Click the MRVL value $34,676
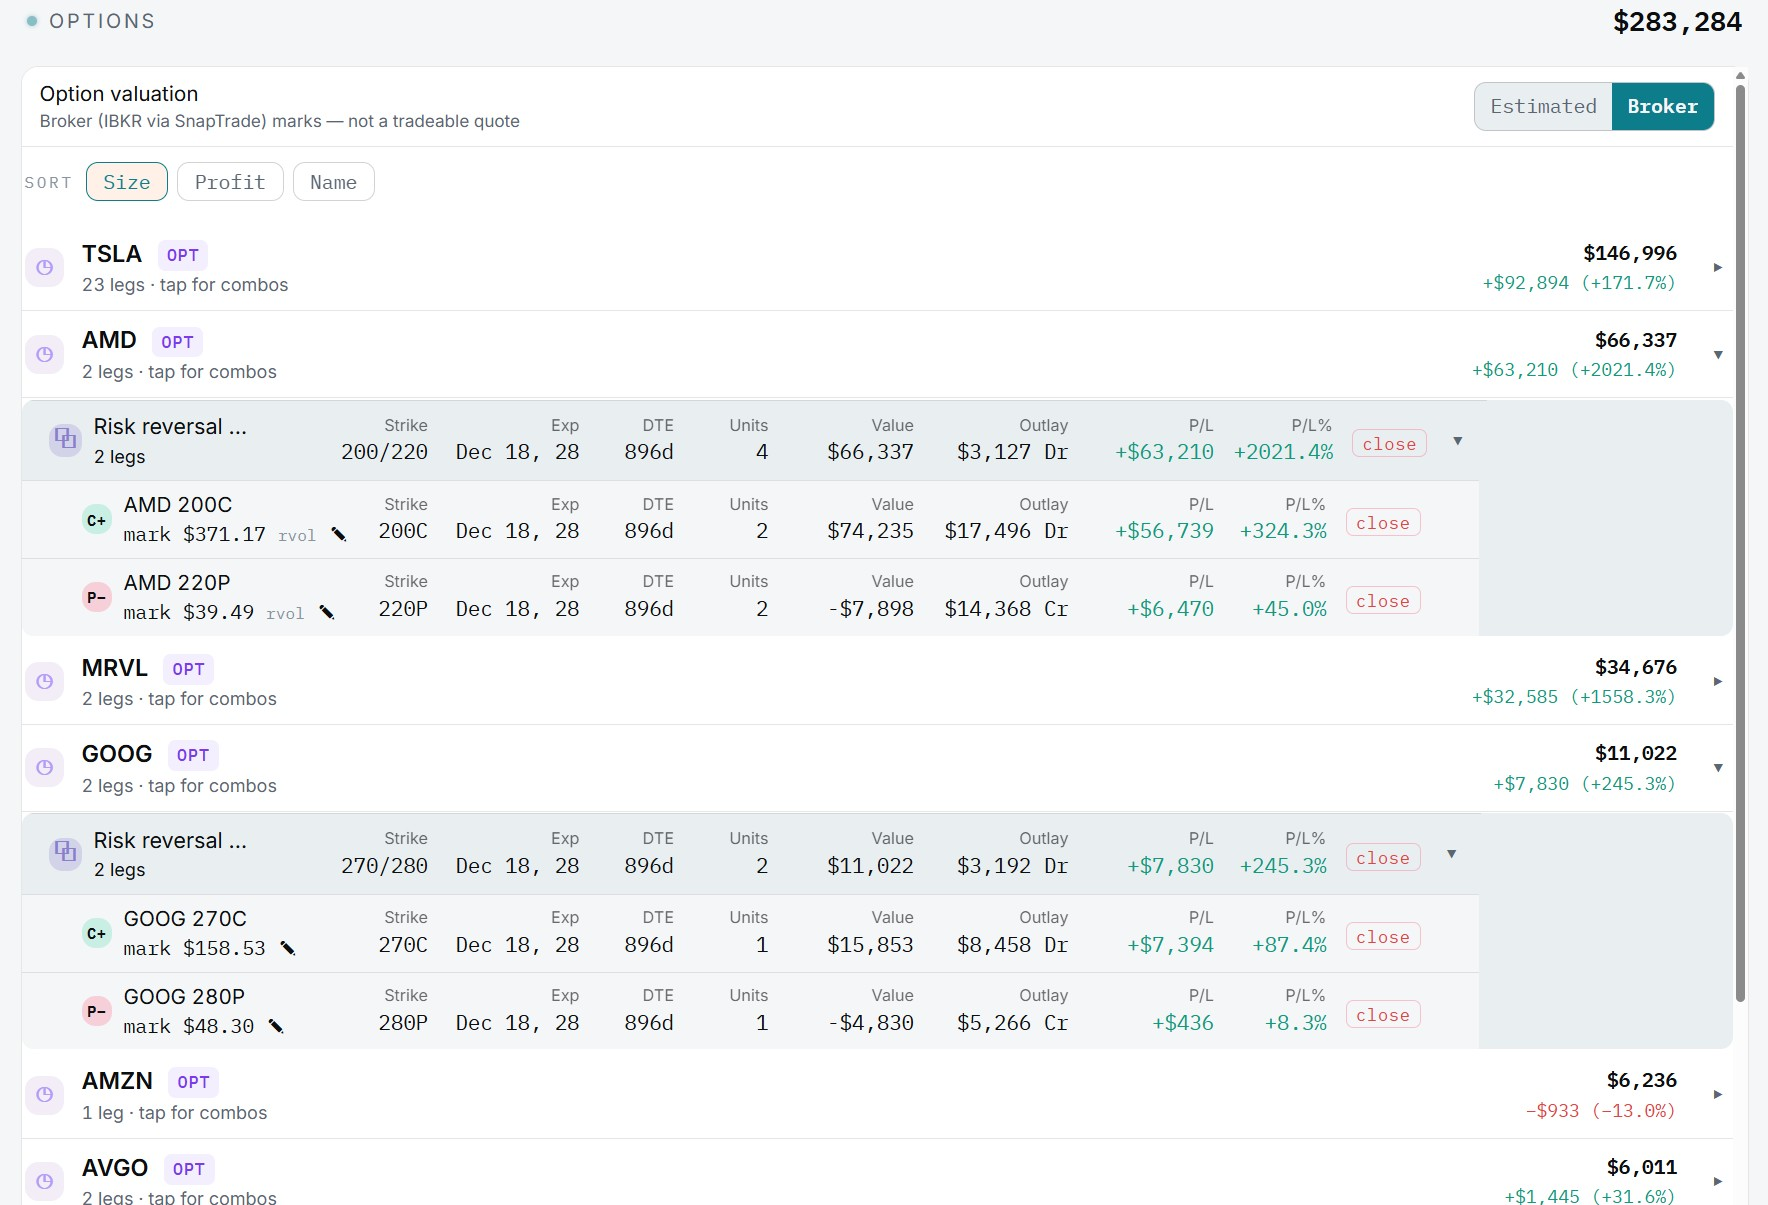Screen dimensions: 1768x1205 coord(1636,667)
